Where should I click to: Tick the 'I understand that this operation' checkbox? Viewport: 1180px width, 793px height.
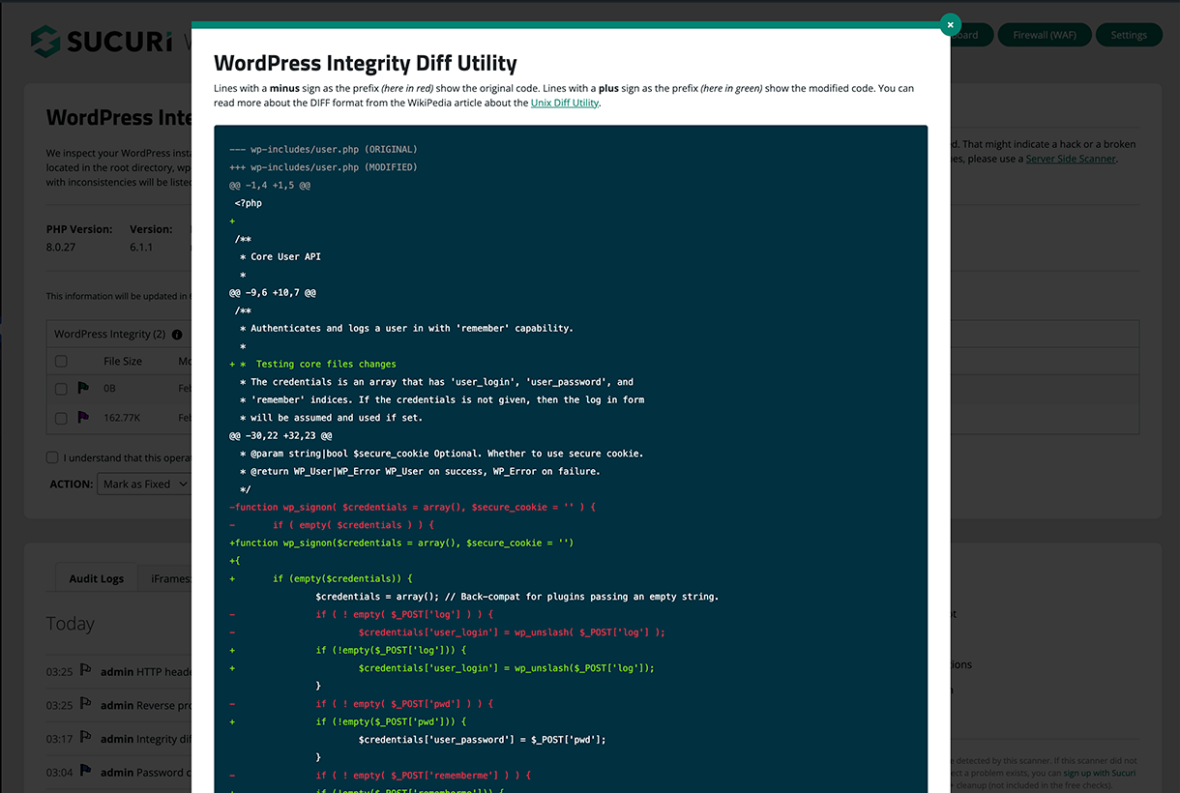point(52,457)
